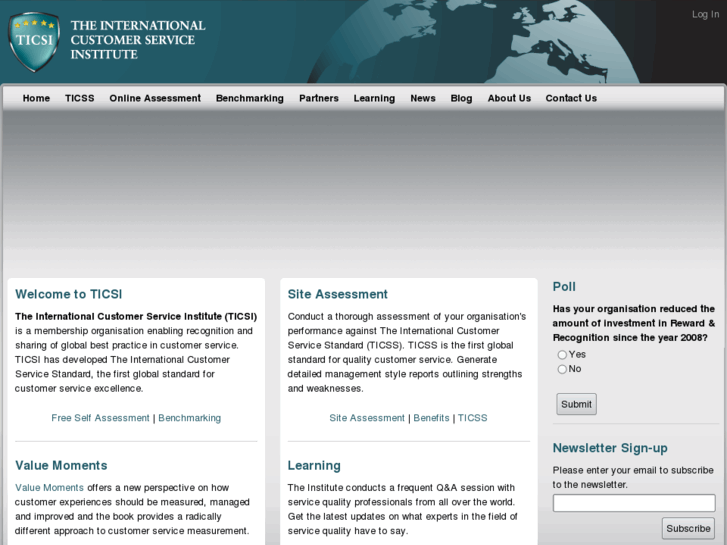
Task: Open Learning in the navigation bar
Action: pyautogui.click(x=374, y=98)
